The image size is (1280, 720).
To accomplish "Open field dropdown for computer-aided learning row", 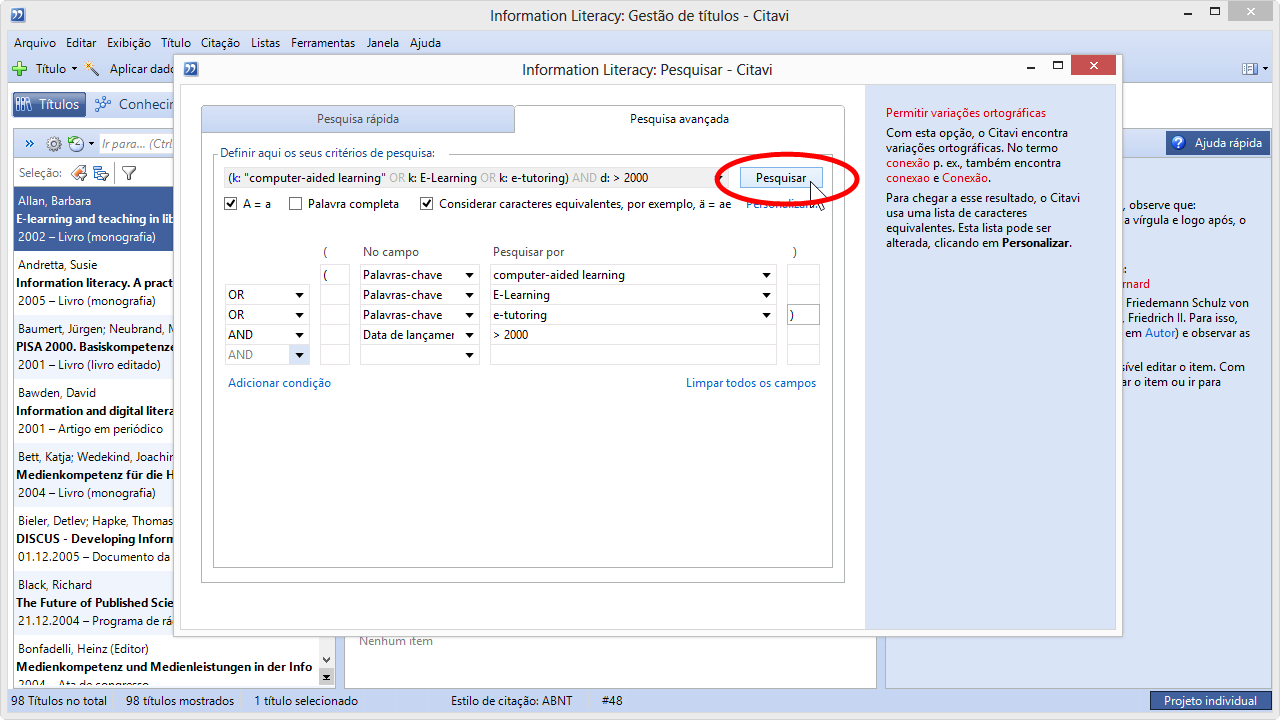I will [x=469, y=275].
